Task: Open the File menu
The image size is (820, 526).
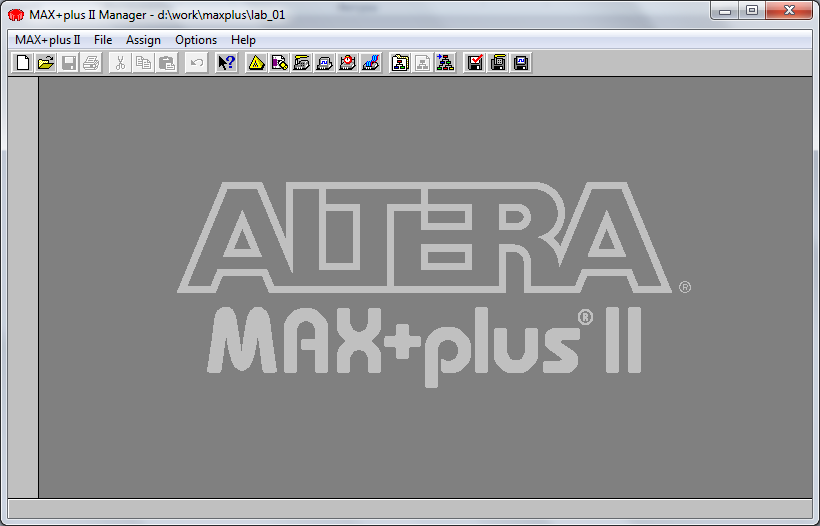Action: point(103,40)
